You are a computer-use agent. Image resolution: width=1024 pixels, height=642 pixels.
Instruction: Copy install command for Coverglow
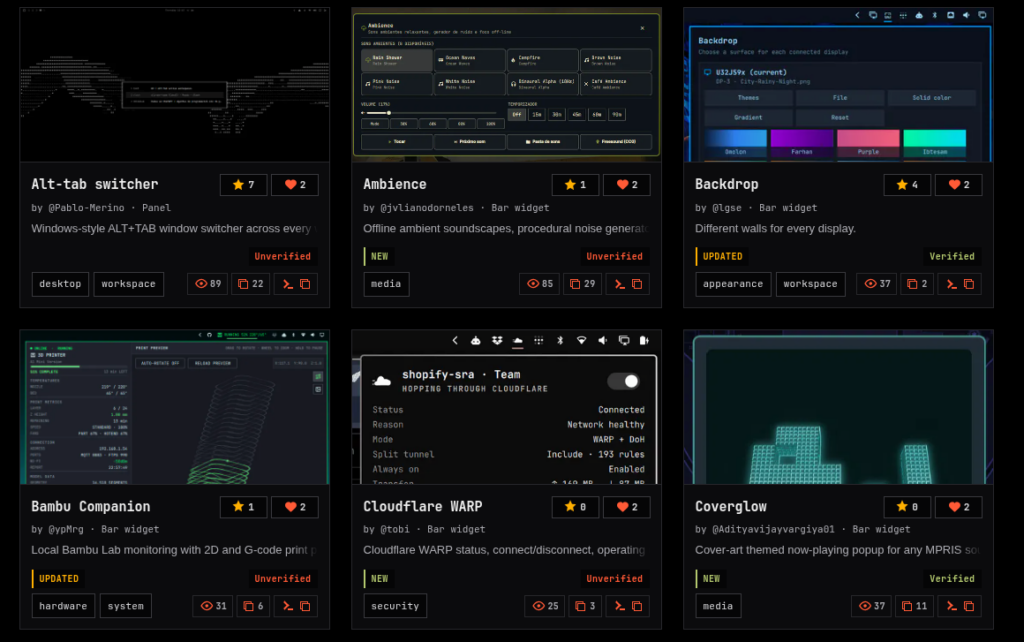coord(959,606)
